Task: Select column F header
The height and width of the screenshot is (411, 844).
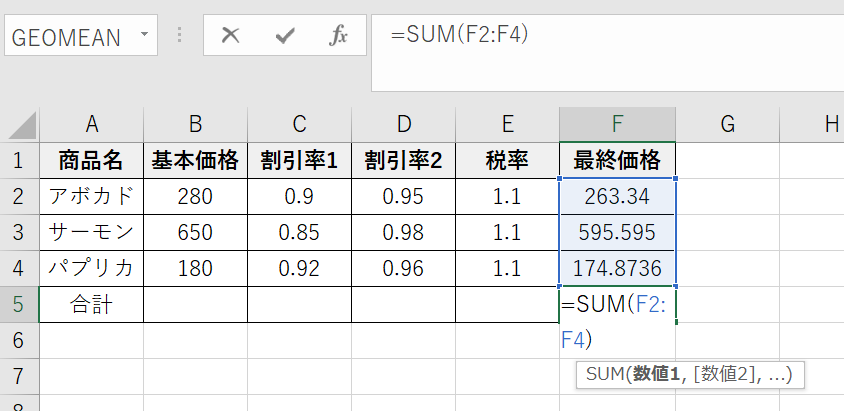Action: 617,124
